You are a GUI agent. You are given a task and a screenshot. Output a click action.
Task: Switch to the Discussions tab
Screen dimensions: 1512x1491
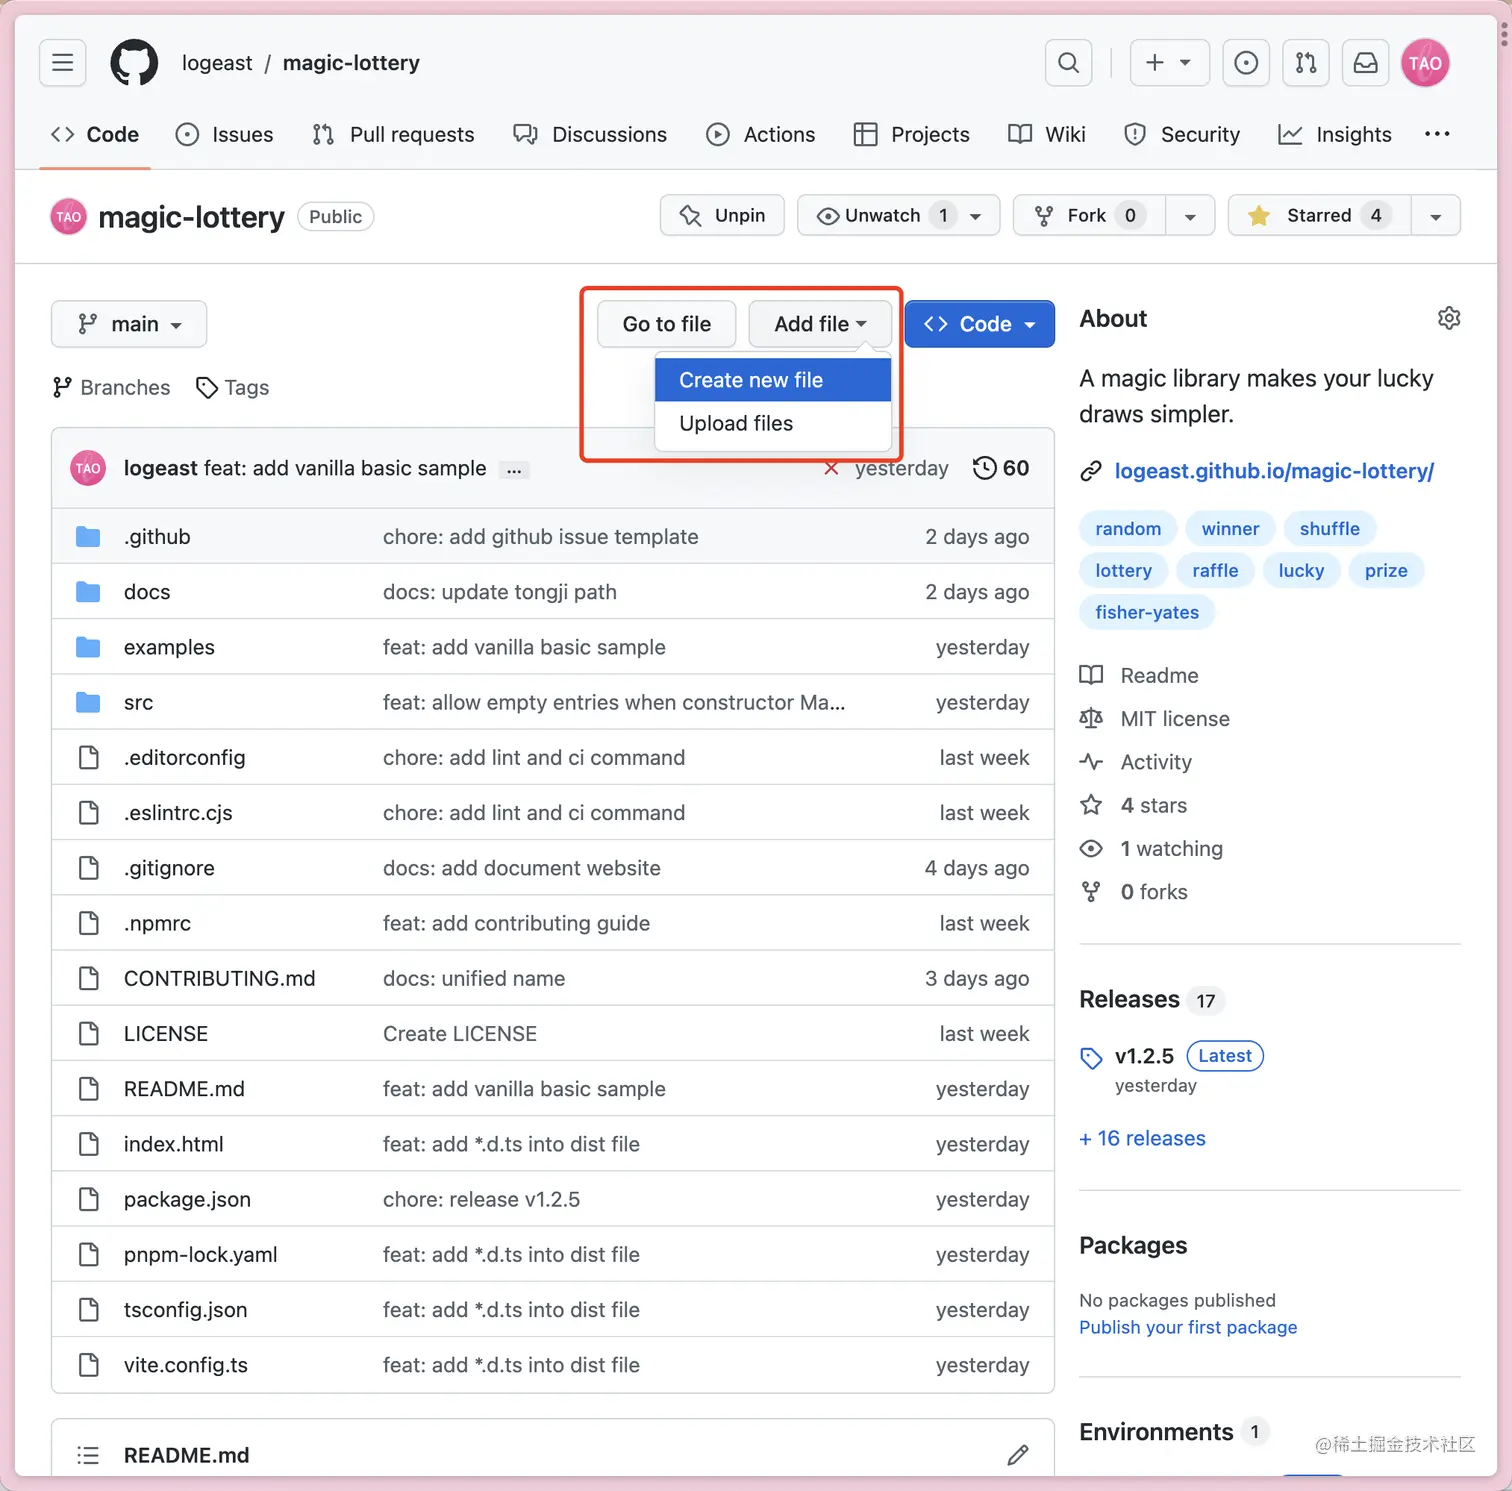click(590, 134)
